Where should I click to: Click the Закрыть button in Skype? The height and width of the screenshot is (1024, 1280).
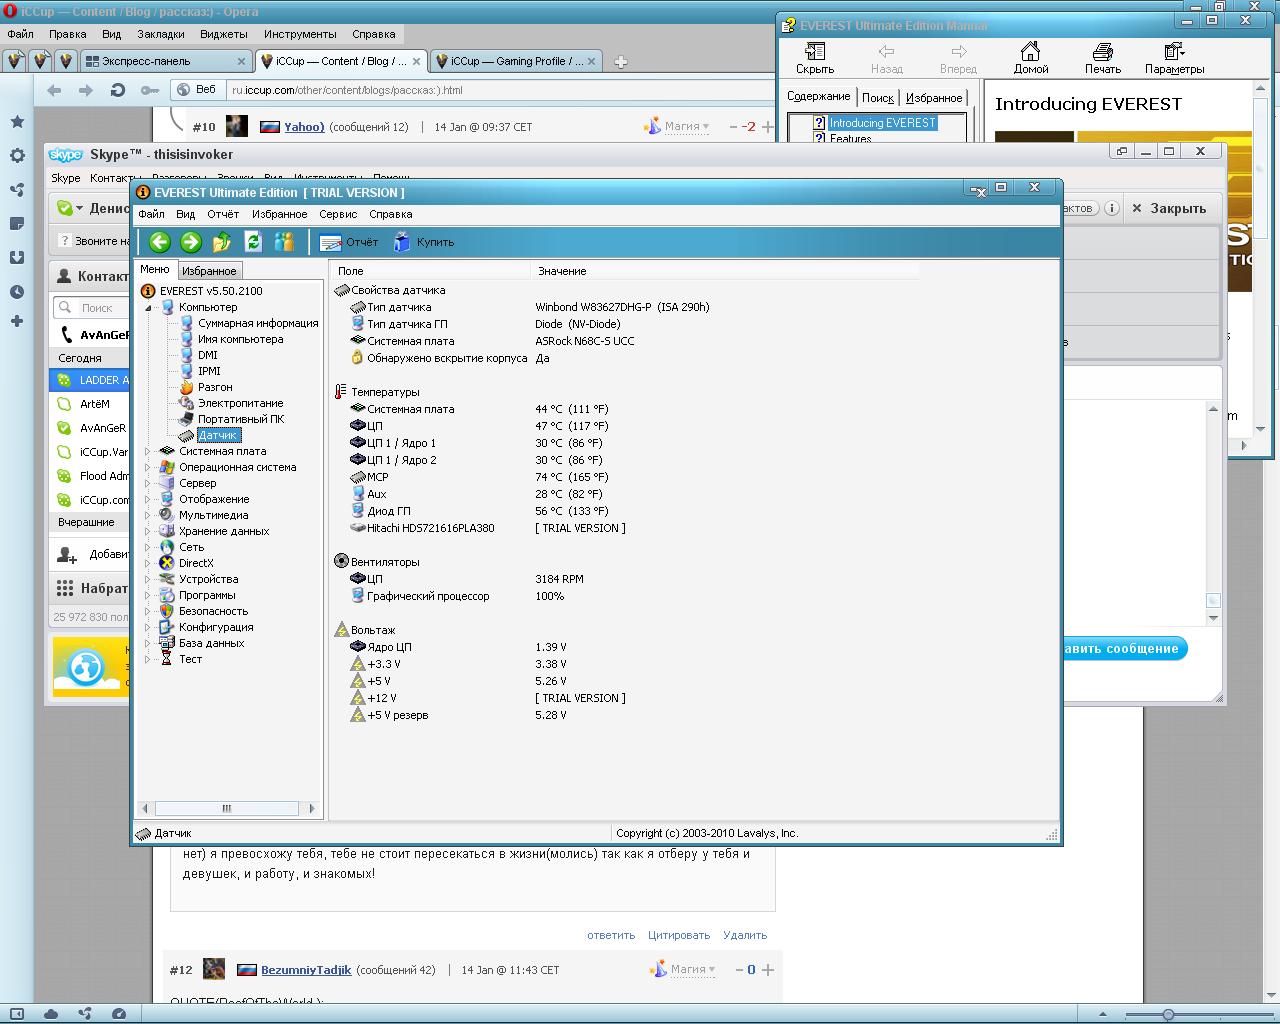tap(1169, 208)
